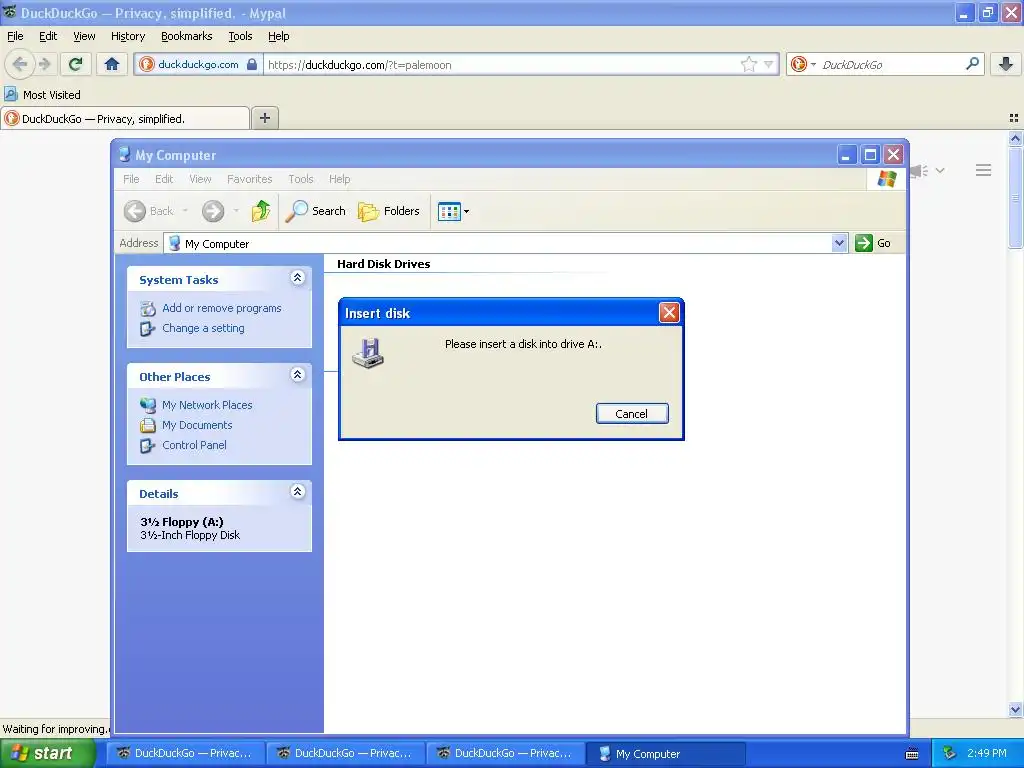1024x768 pixels.
Task: Click the Most Visited bookmarks item
Action: pos(43,95)
